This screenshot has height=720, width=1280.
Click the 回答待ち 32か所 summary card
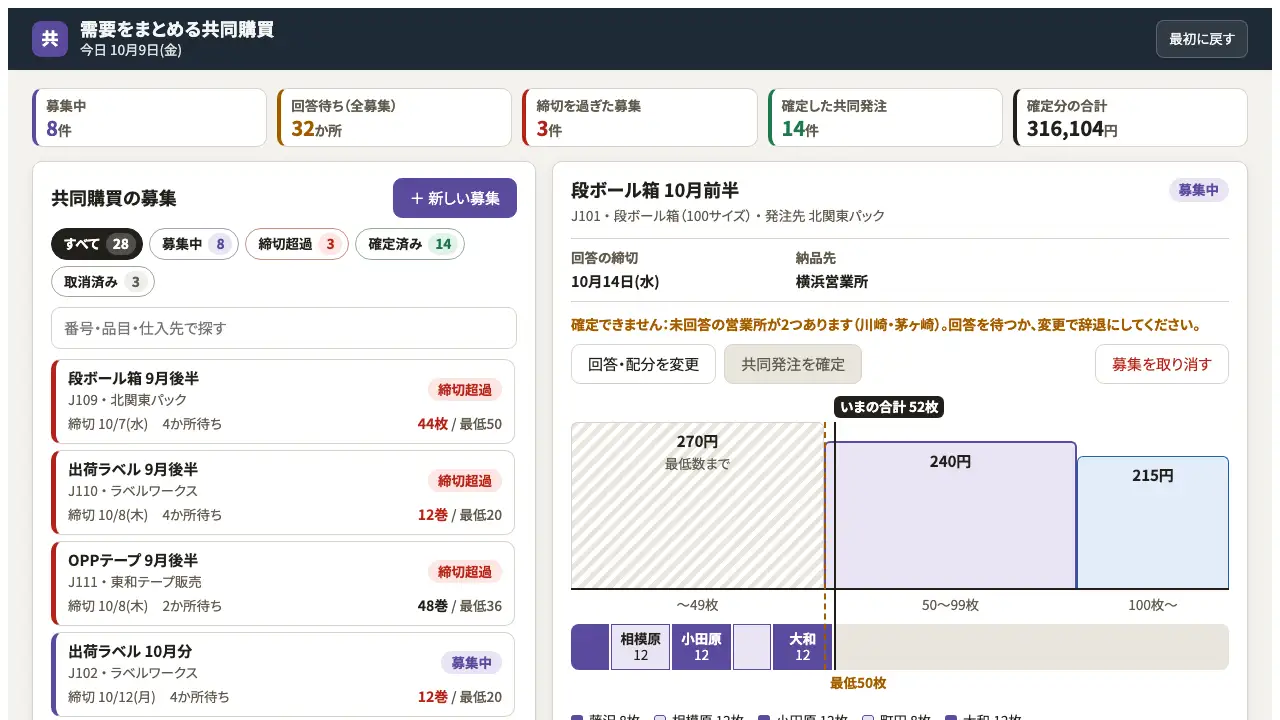pos(395,118)
